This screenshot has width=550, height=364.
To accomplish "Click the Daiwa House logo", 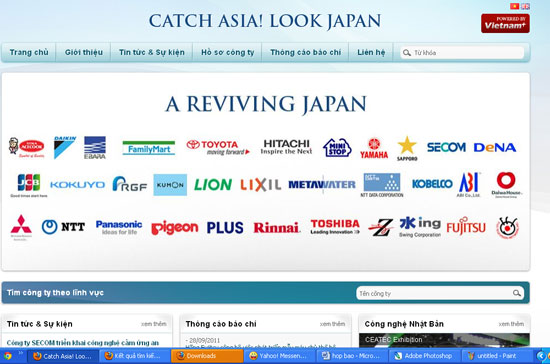I will click(507, 185).
